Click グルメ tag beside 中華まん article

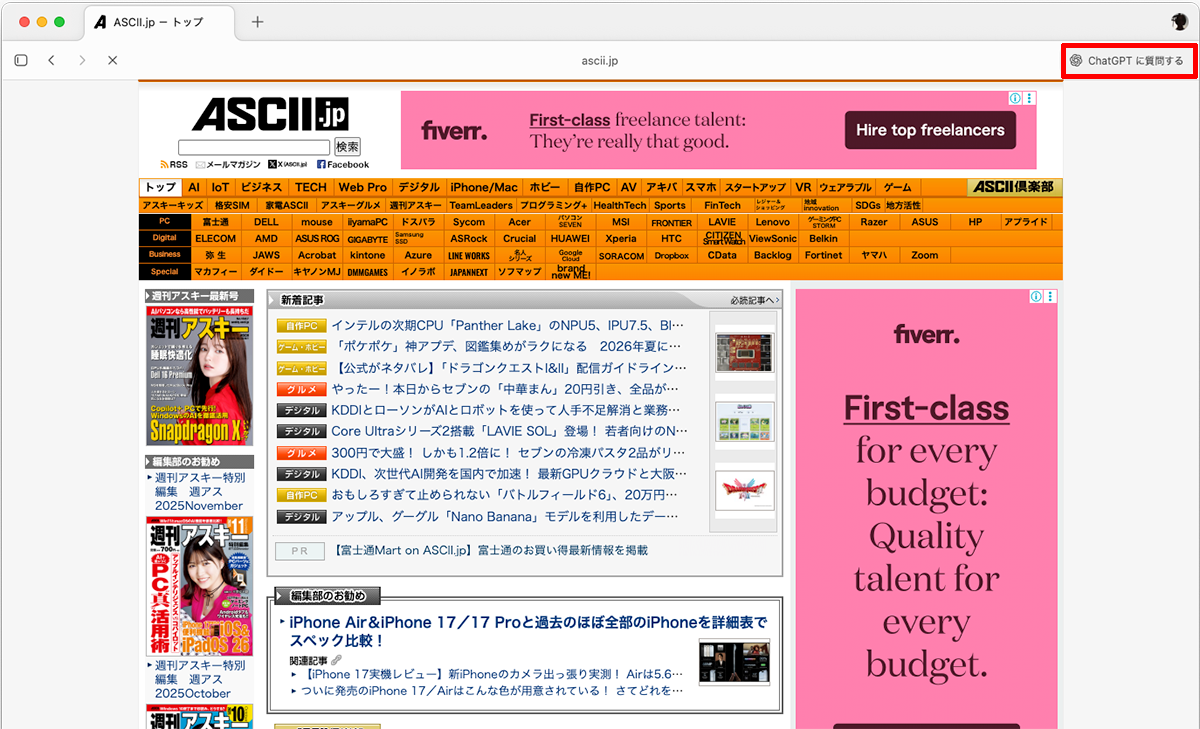point(302,389)
